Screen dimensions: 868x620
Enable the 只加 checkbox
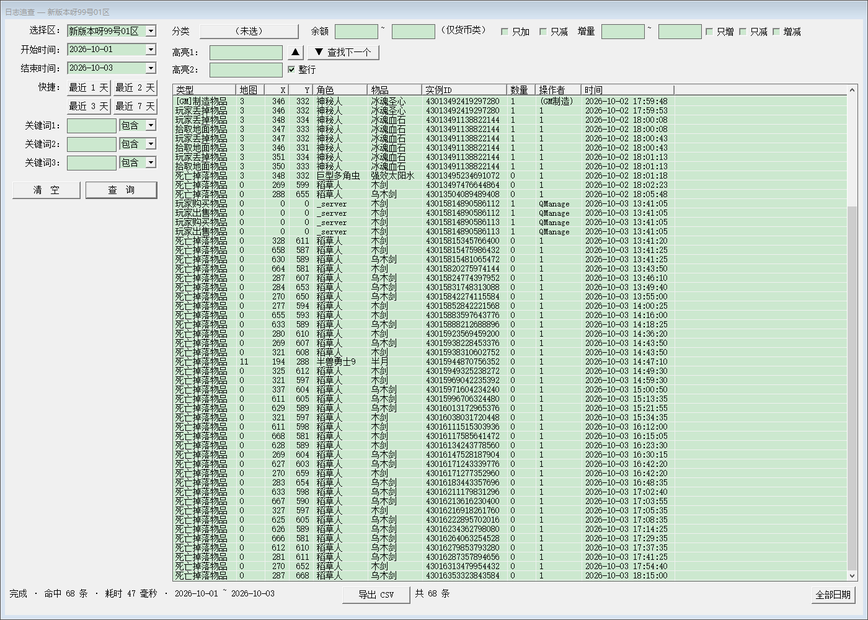click(x=504, y=32)
